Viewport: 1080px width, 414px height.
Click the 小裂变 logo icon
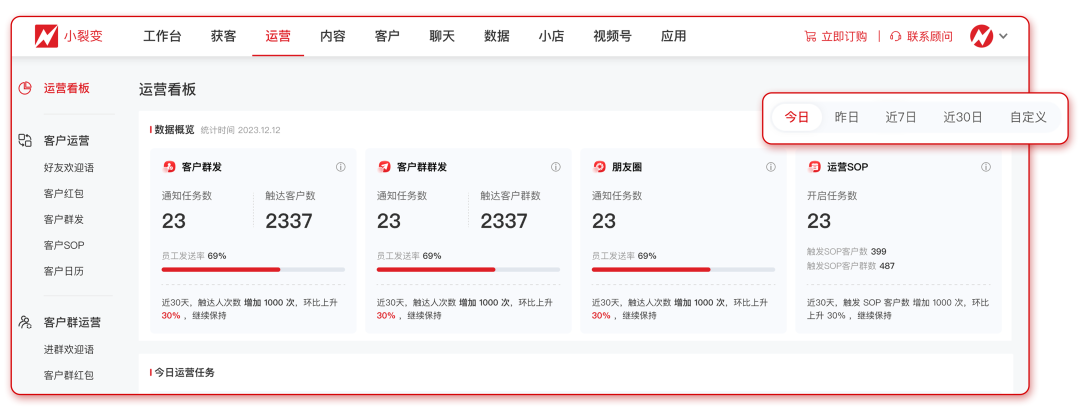46,36
